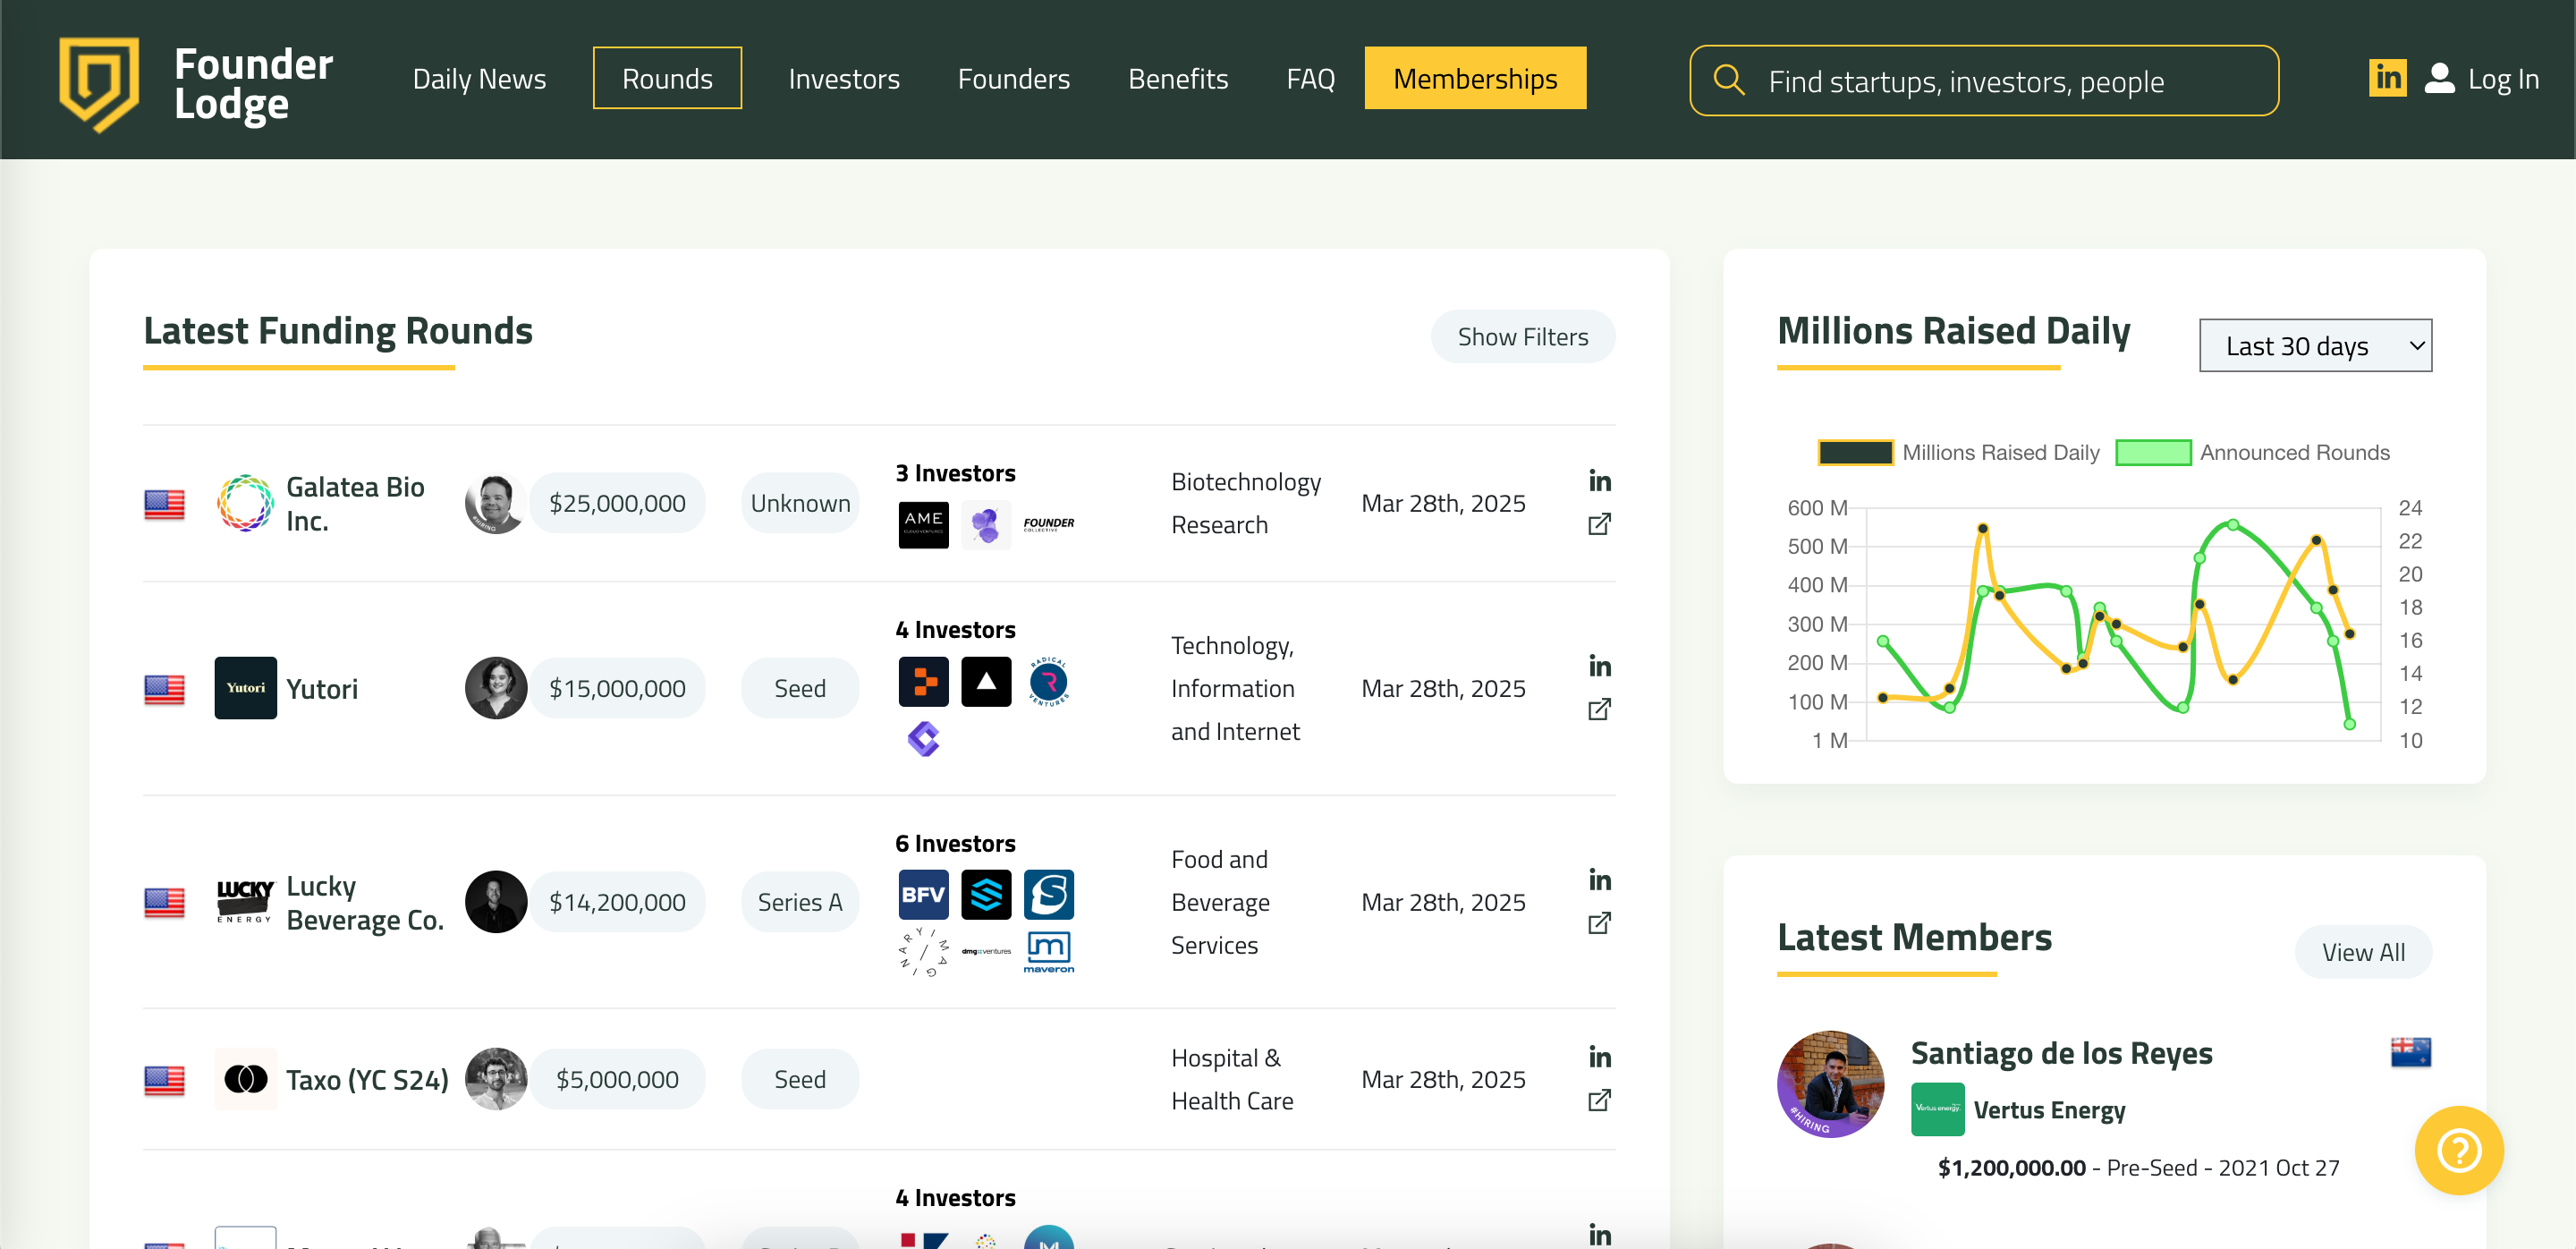The image size is (2576, 1249).
Task: Toggle the Millions Raised Daily legend
Action: [1958, 453]
